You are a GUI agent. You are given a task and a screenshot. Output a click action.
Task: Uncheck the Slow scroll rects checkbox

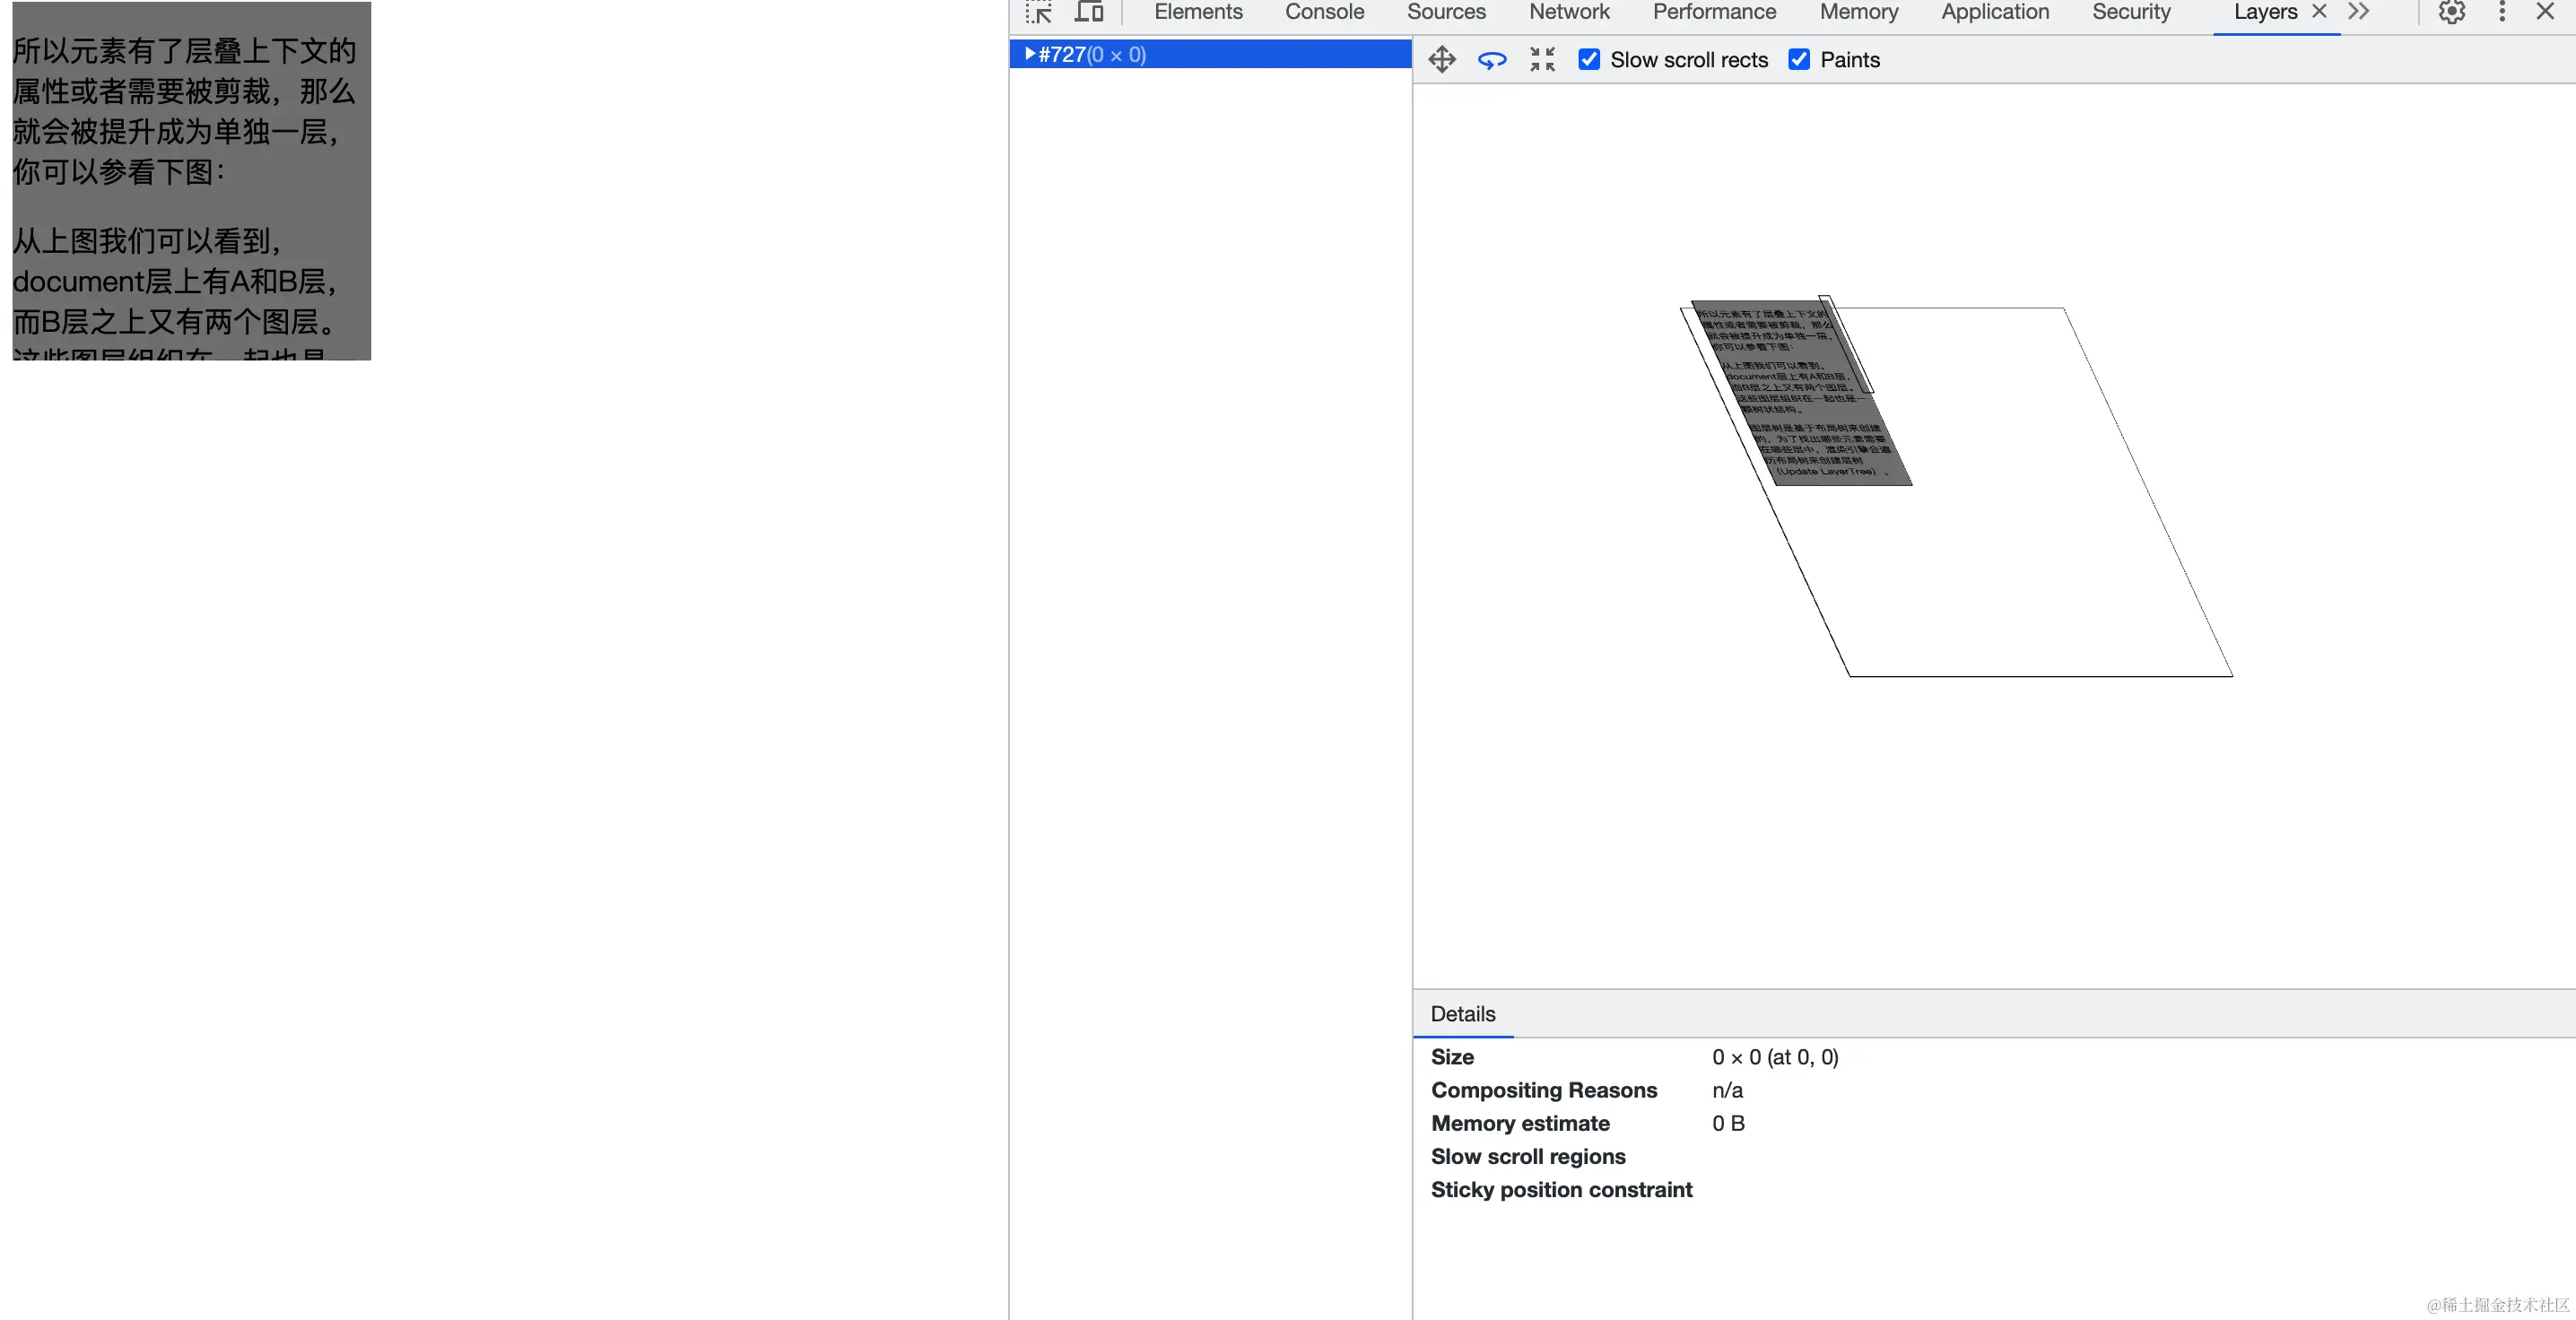1589,60
